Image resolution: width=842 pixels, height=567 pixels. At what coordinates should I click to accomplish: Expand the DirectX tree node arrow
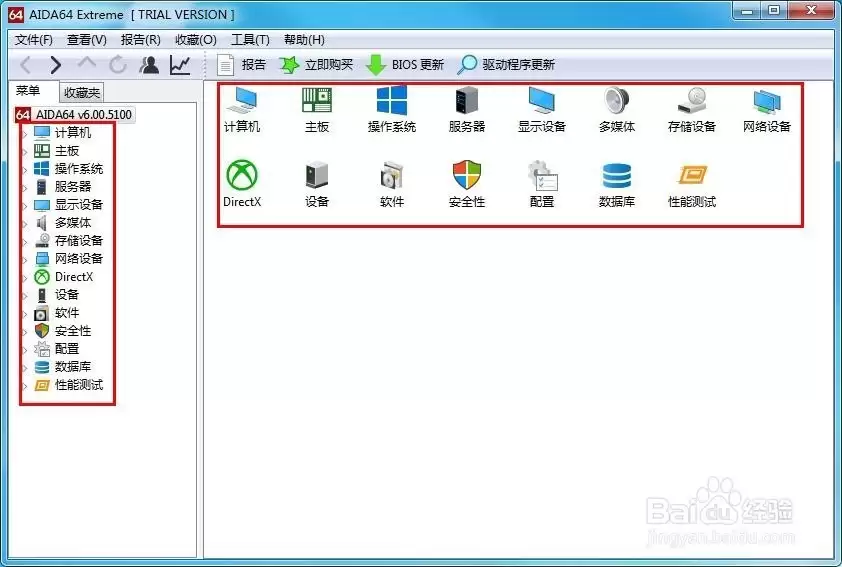[x=25, y=278]
